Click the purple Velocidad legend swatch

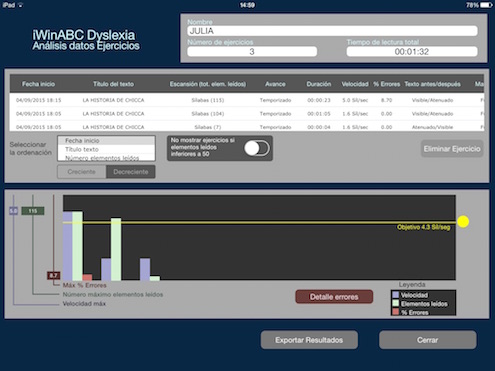click(396, 295)
